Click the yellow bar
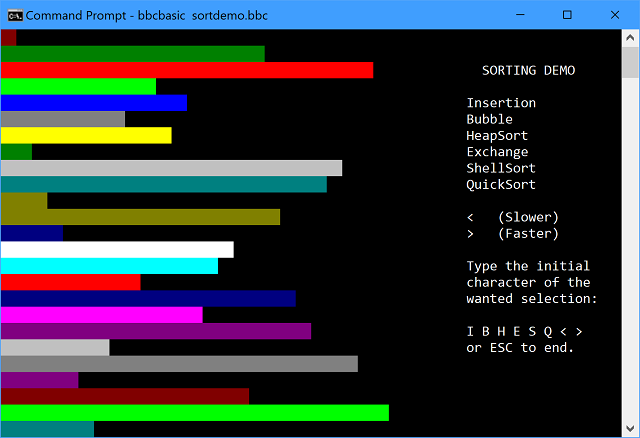 (x=86, y=135)
